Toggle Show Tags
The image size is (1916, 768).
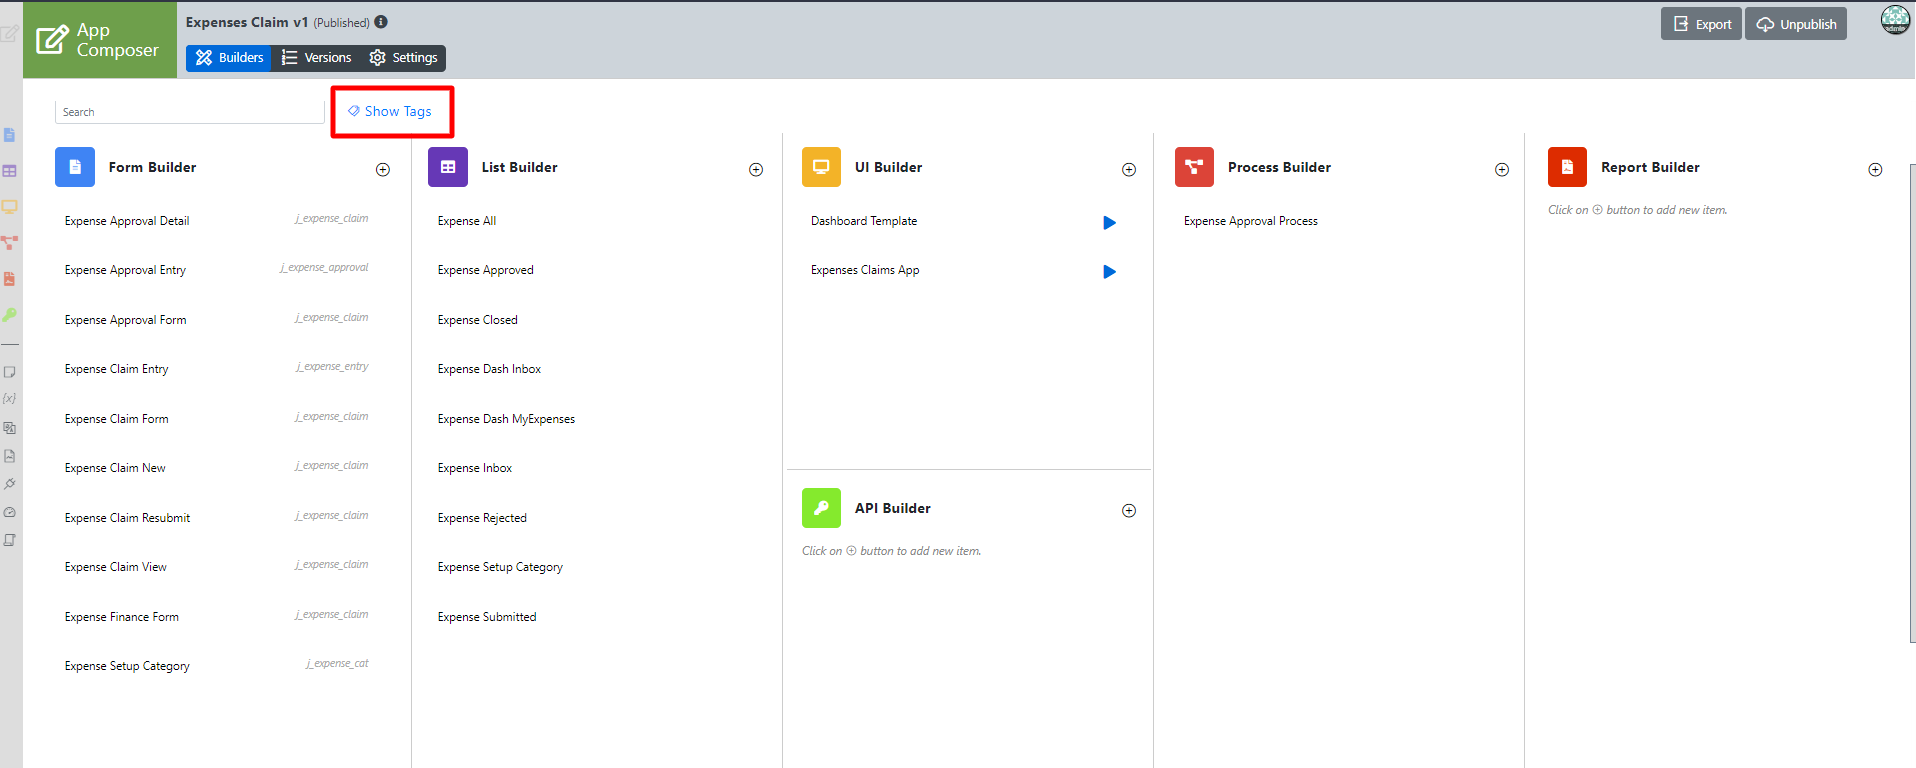coord(390,111)
